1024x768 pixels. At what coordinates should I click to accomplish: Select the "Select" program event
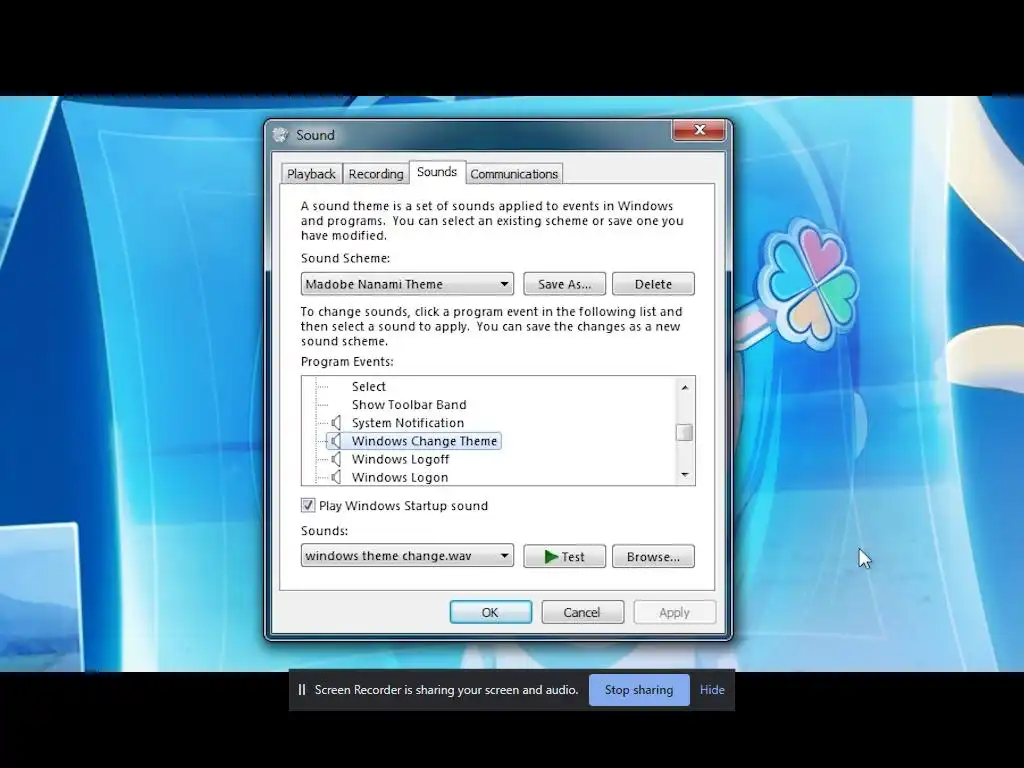click(368, 386)
